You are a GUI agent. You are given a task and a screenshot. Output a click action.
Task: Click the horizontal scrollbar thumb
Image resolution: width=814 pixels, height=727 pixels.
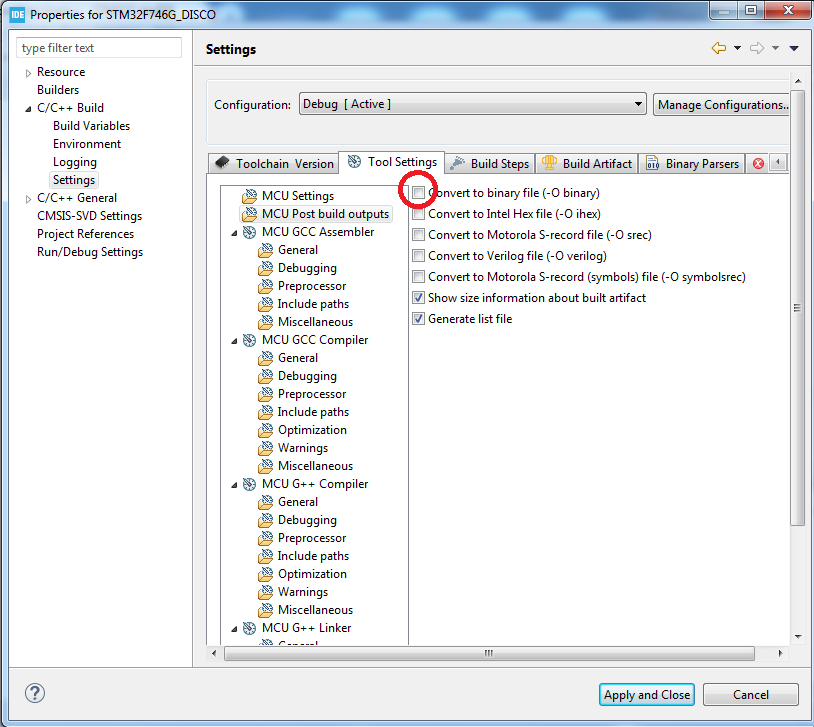click(489, 653)
